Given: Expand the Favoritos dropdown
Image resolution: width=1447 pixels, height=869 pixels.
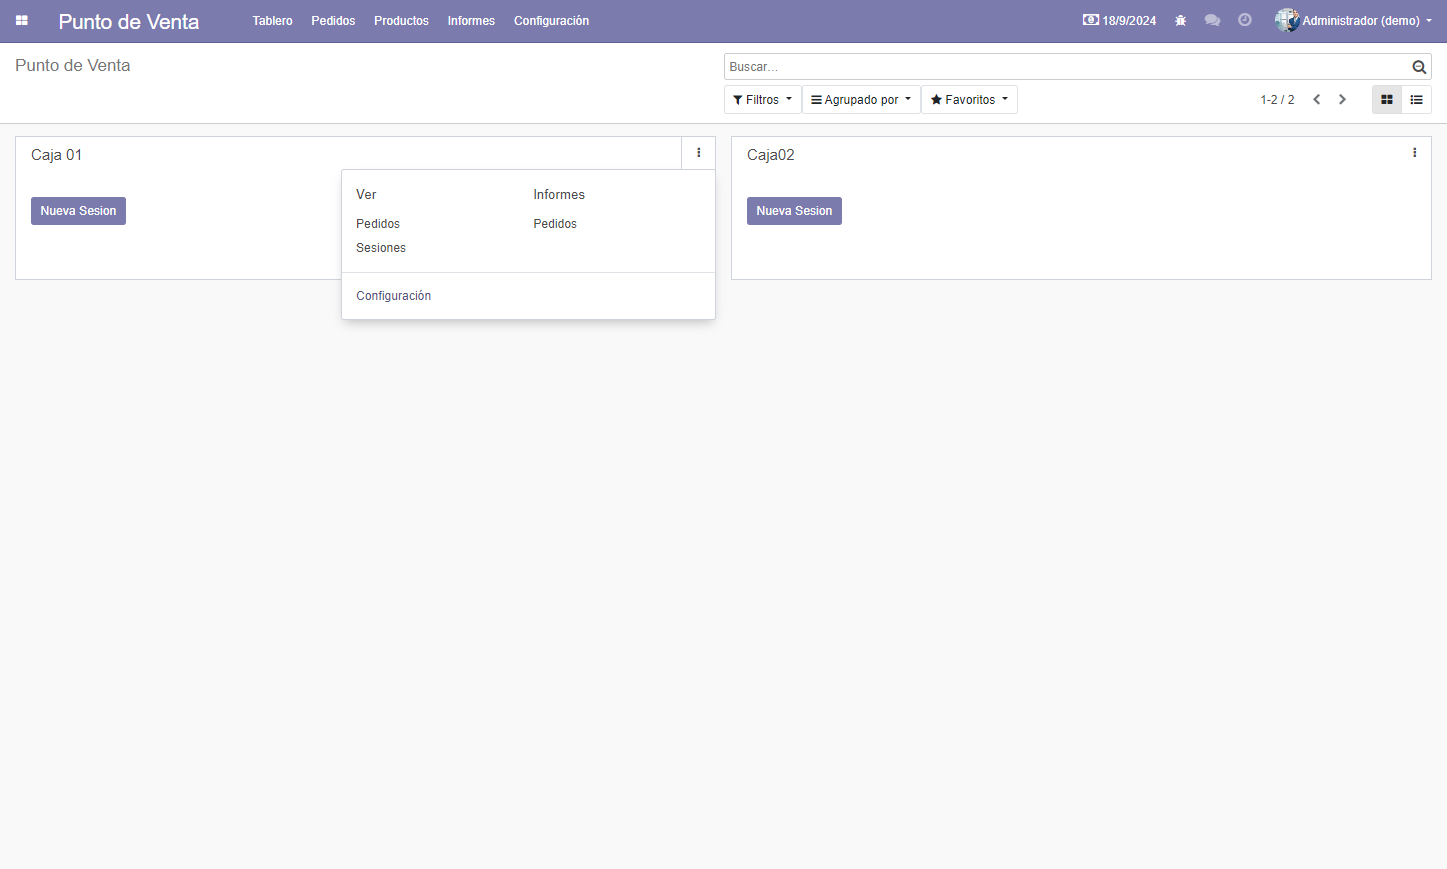Looking at the screenshot, I should [969, 100].
